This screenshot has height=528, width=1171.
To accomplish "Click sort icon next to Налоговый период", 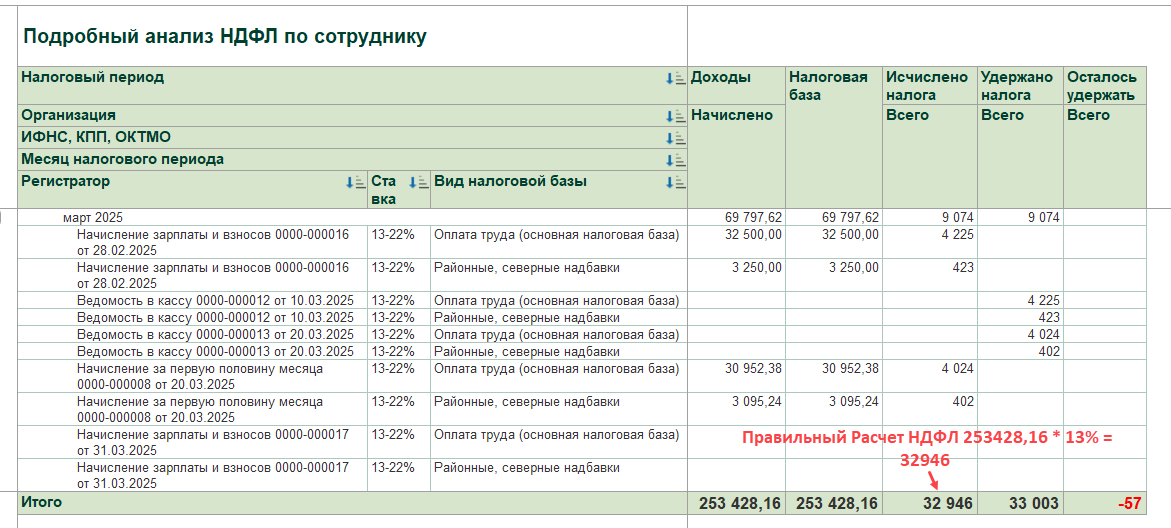I will pos(675,78).
